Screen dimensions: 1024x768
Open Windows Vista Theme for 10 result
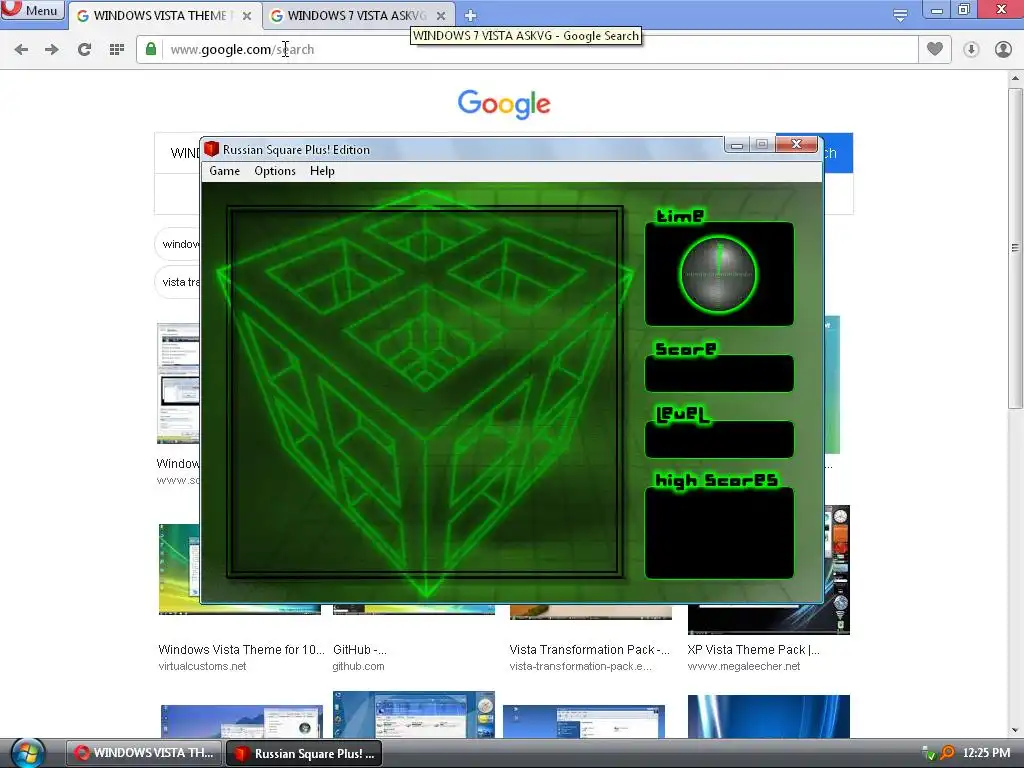coord(241,650)
